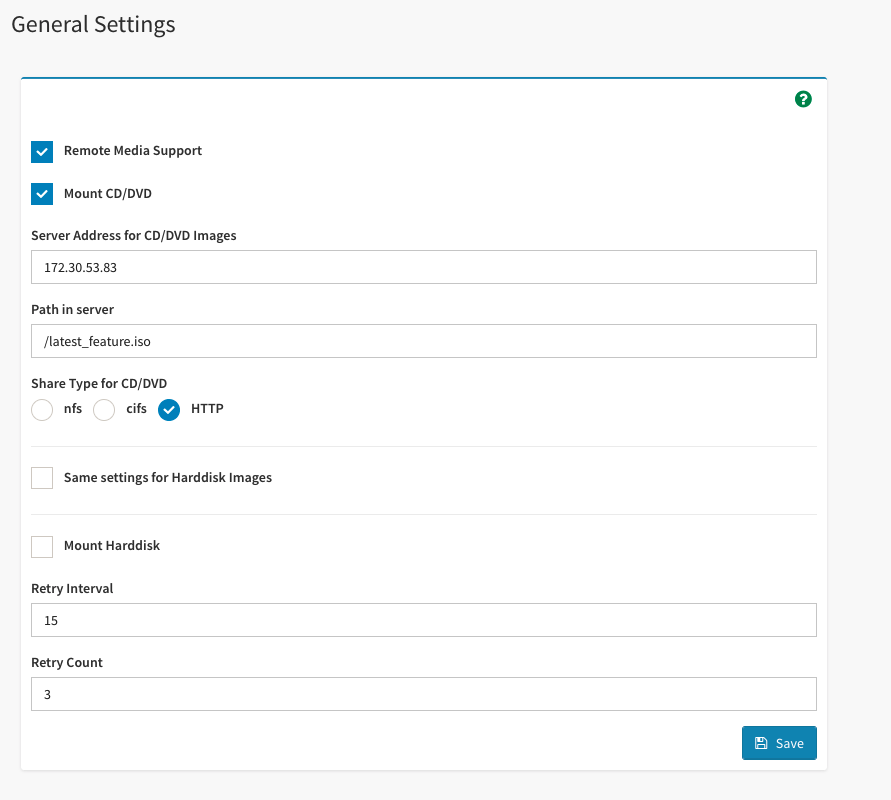Image resolution: width=891 pixels, height=800 pixels.
Task: Select the cifs share type radio button
Action: (104, 410)
